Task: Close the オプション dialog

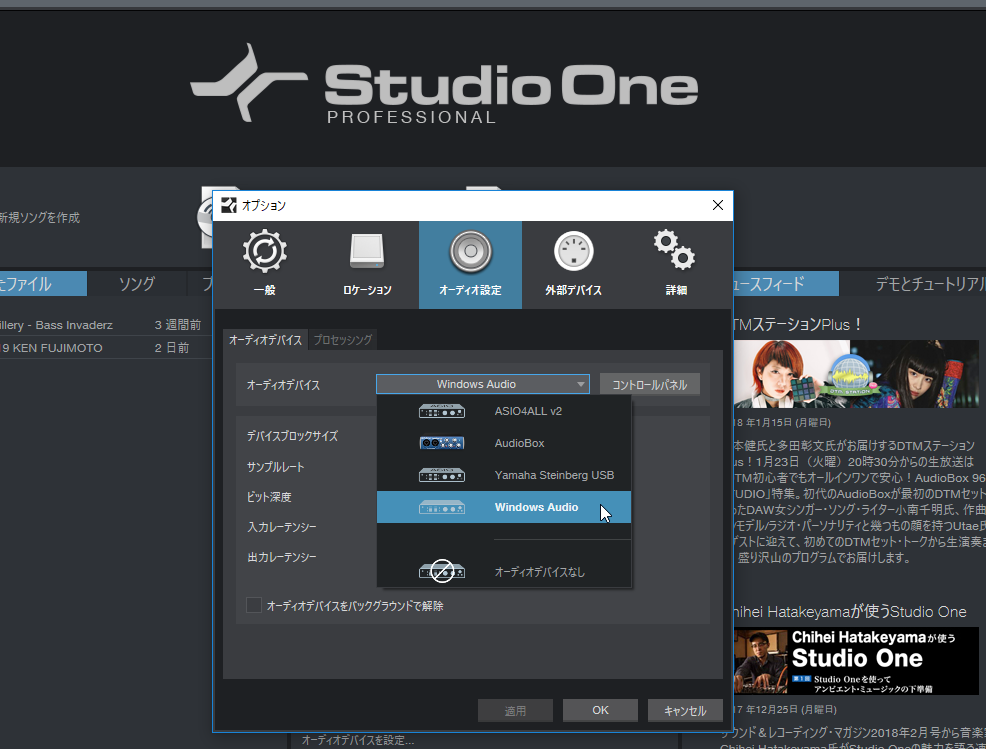Action: (717, 206)
